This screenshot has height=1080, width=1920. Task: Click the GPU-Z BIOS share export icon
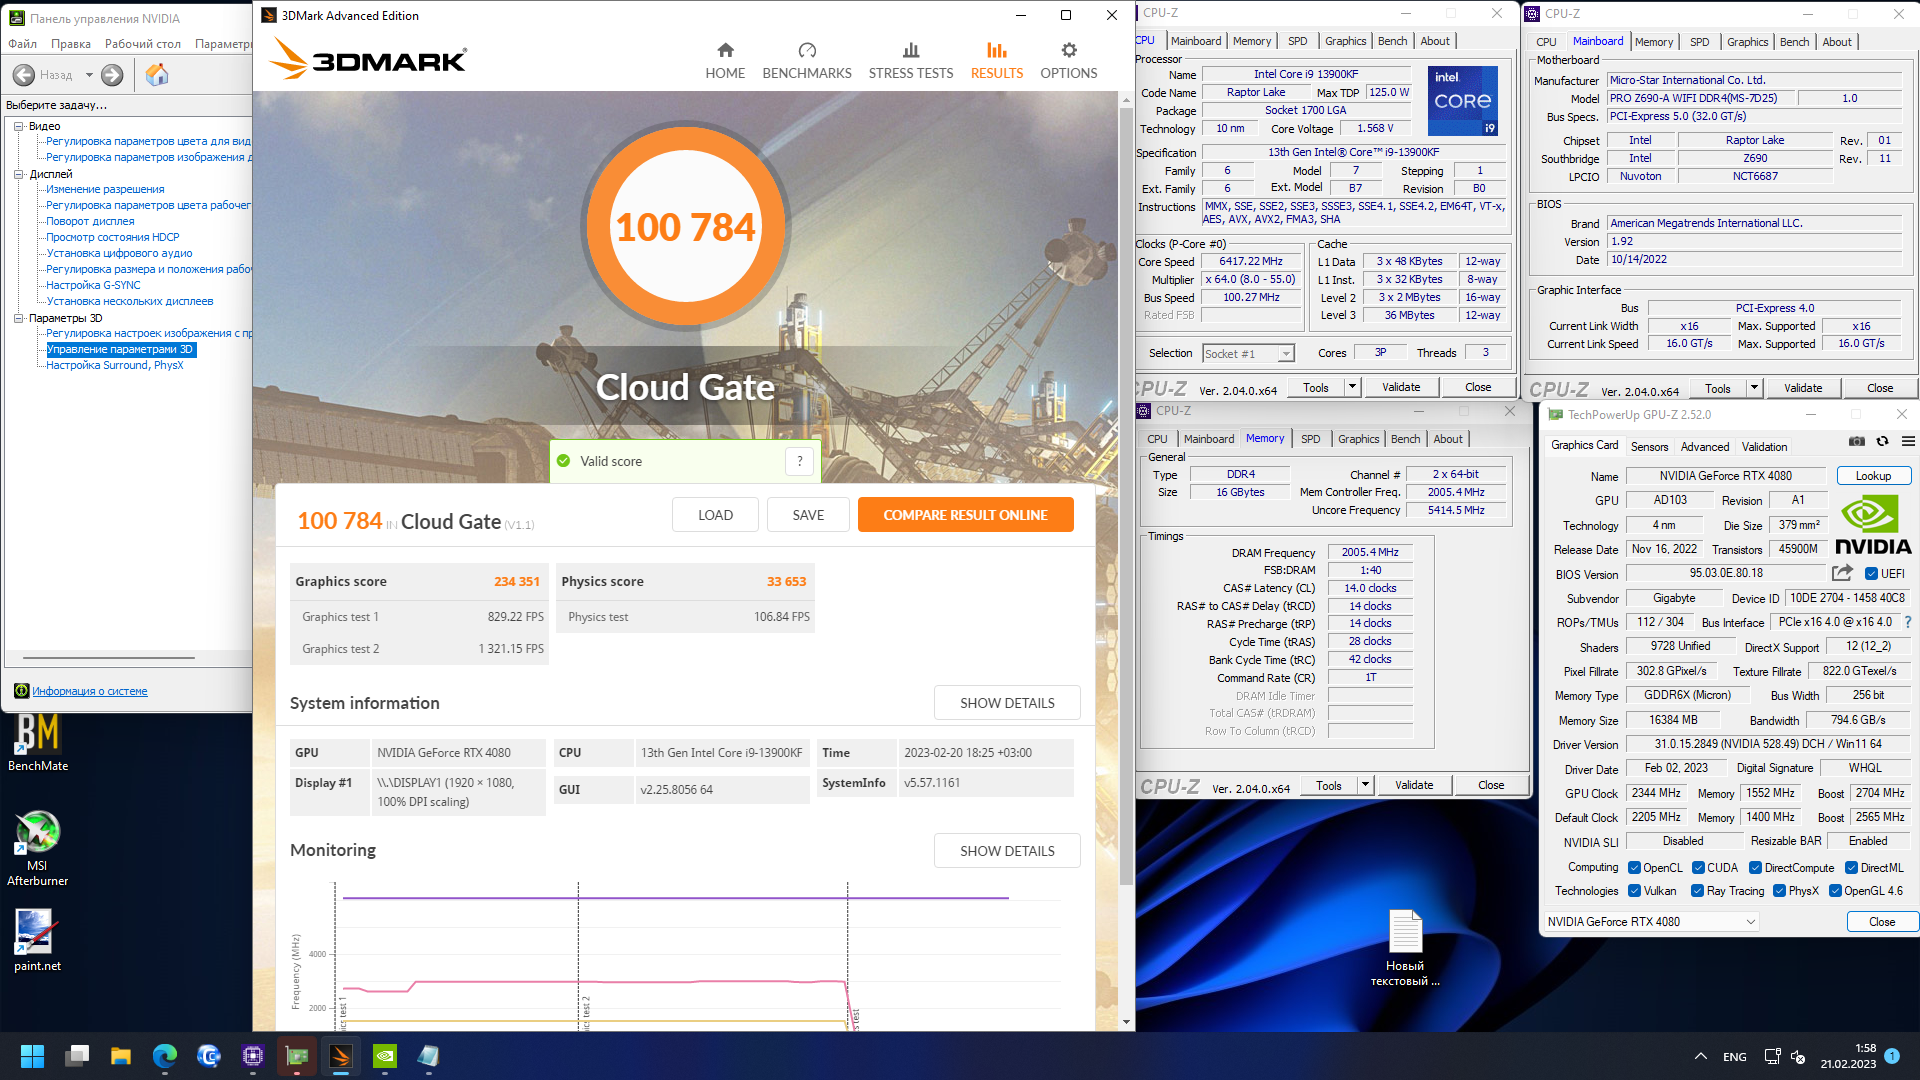click(x=1841, y=573)
